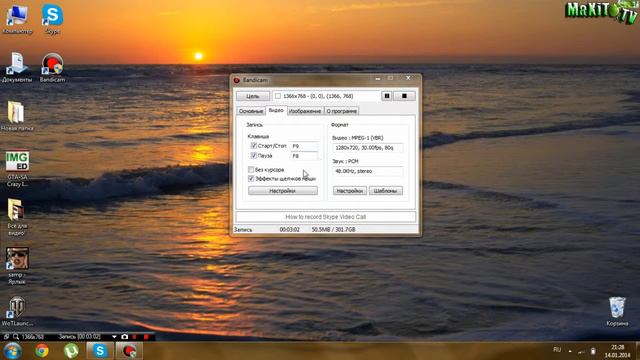Image resolution: width=640 pixels, height=360 pixels.
Task: Switch to the Основные tab
Action: pos(251,111)
